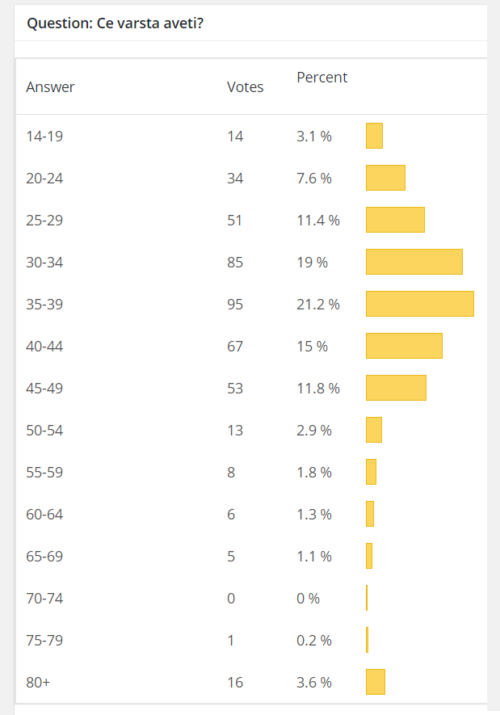Click the 30-34 yellow bar

pyautogui.click(x=414, y=262)
